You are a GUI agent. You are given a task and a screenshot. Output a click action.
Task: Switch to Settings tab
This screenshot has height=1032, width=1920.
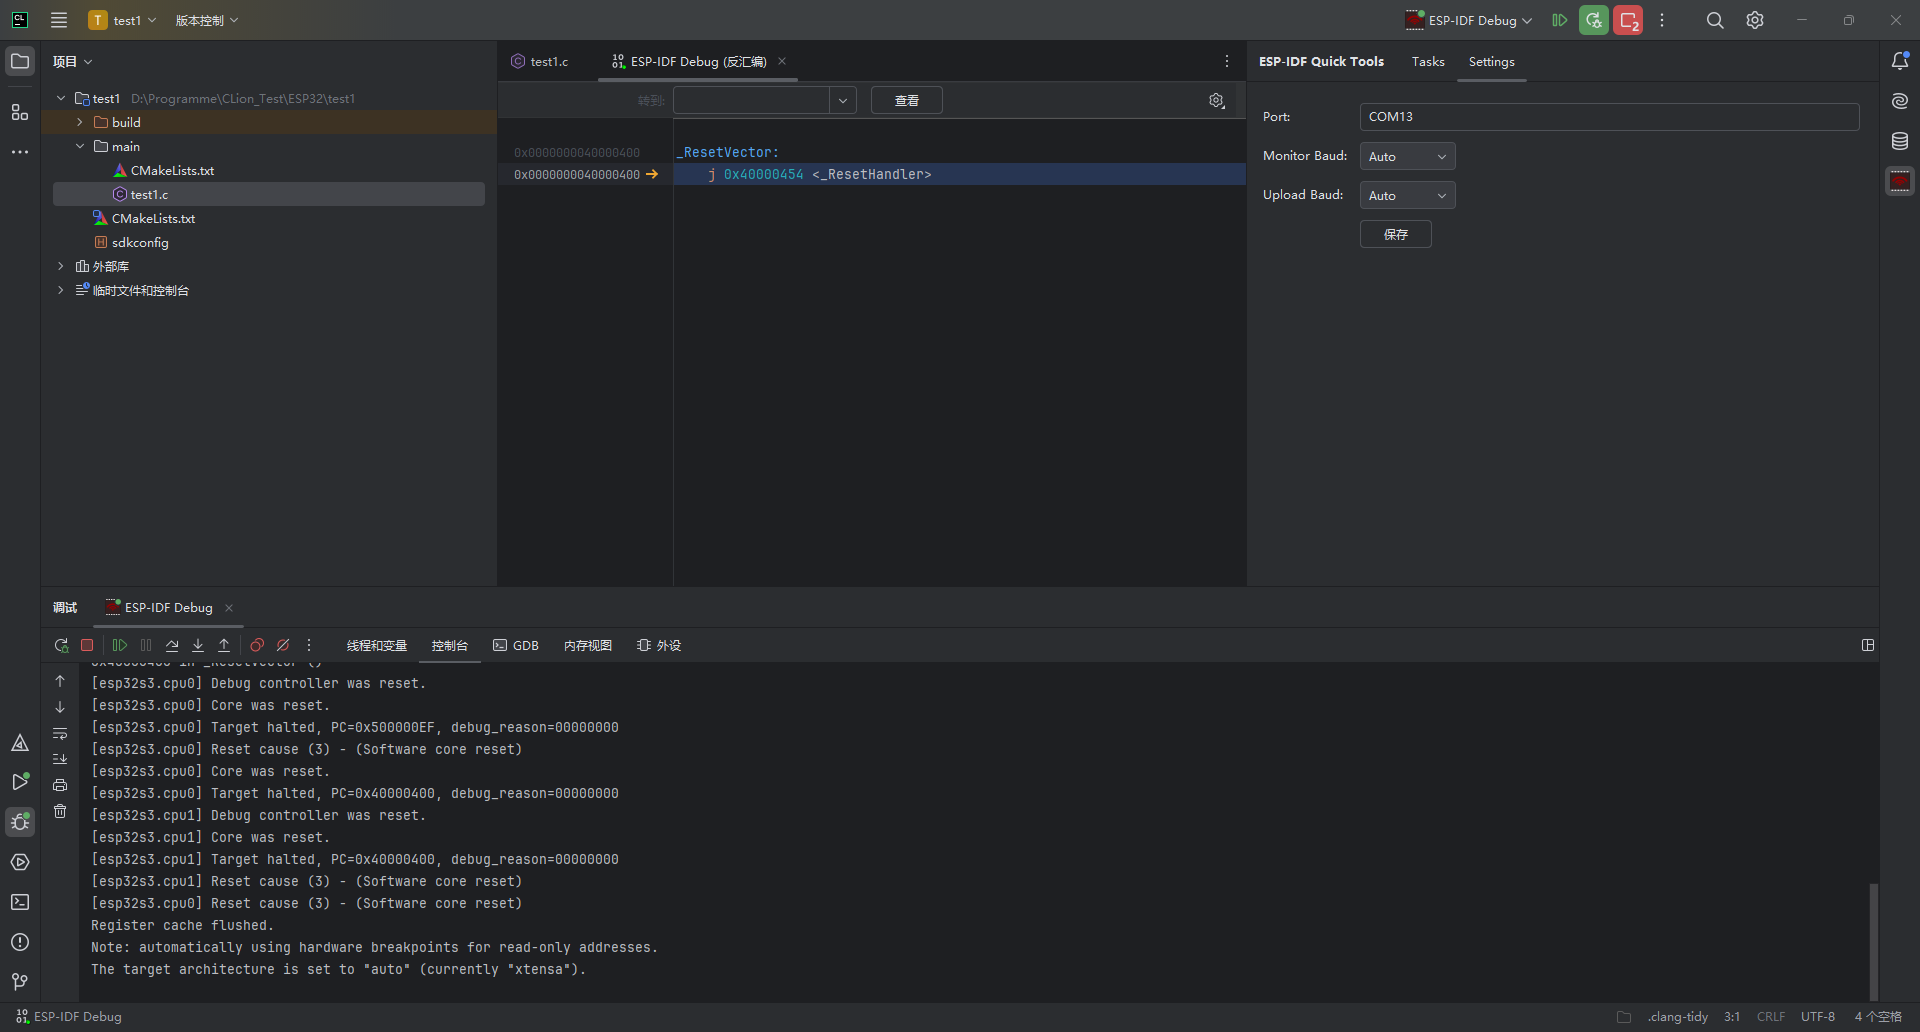coord(1491,61)
